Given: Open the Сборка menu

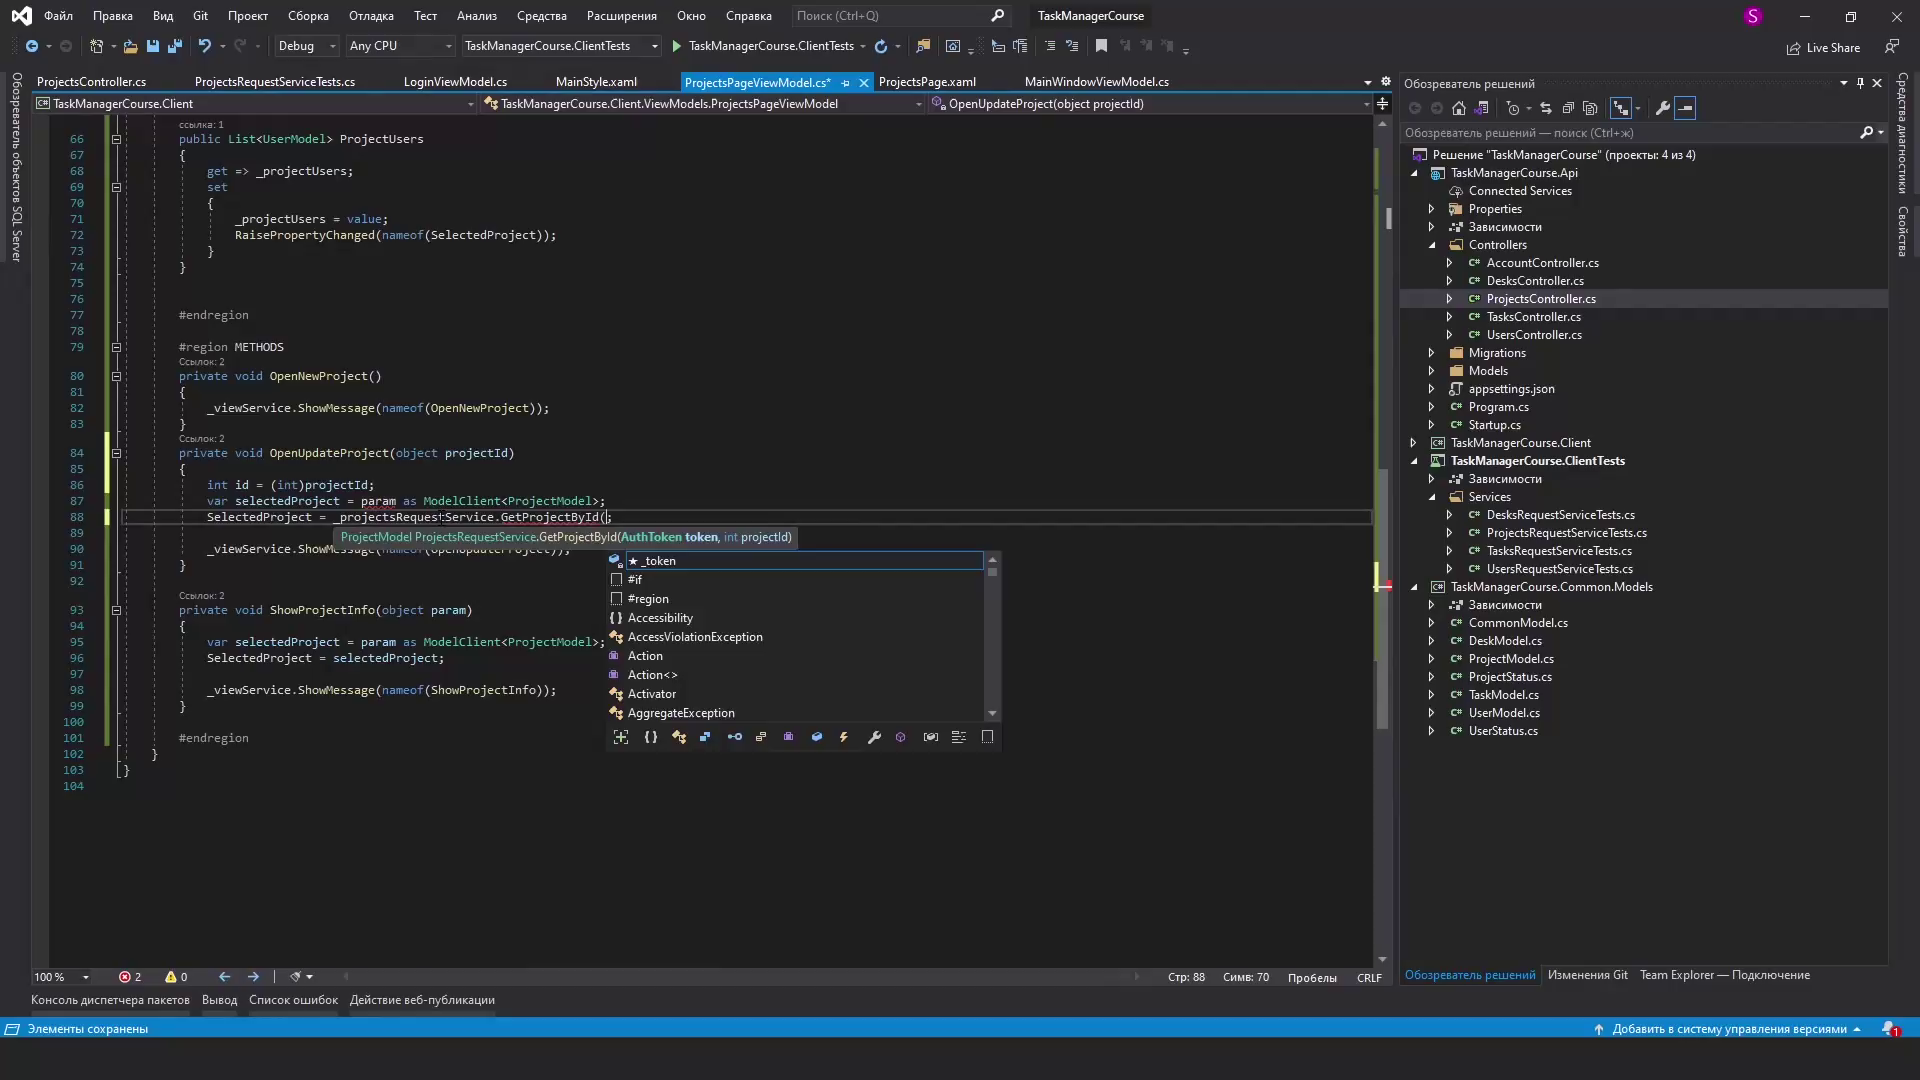Looking at the screenshot, I should (308, 16).
